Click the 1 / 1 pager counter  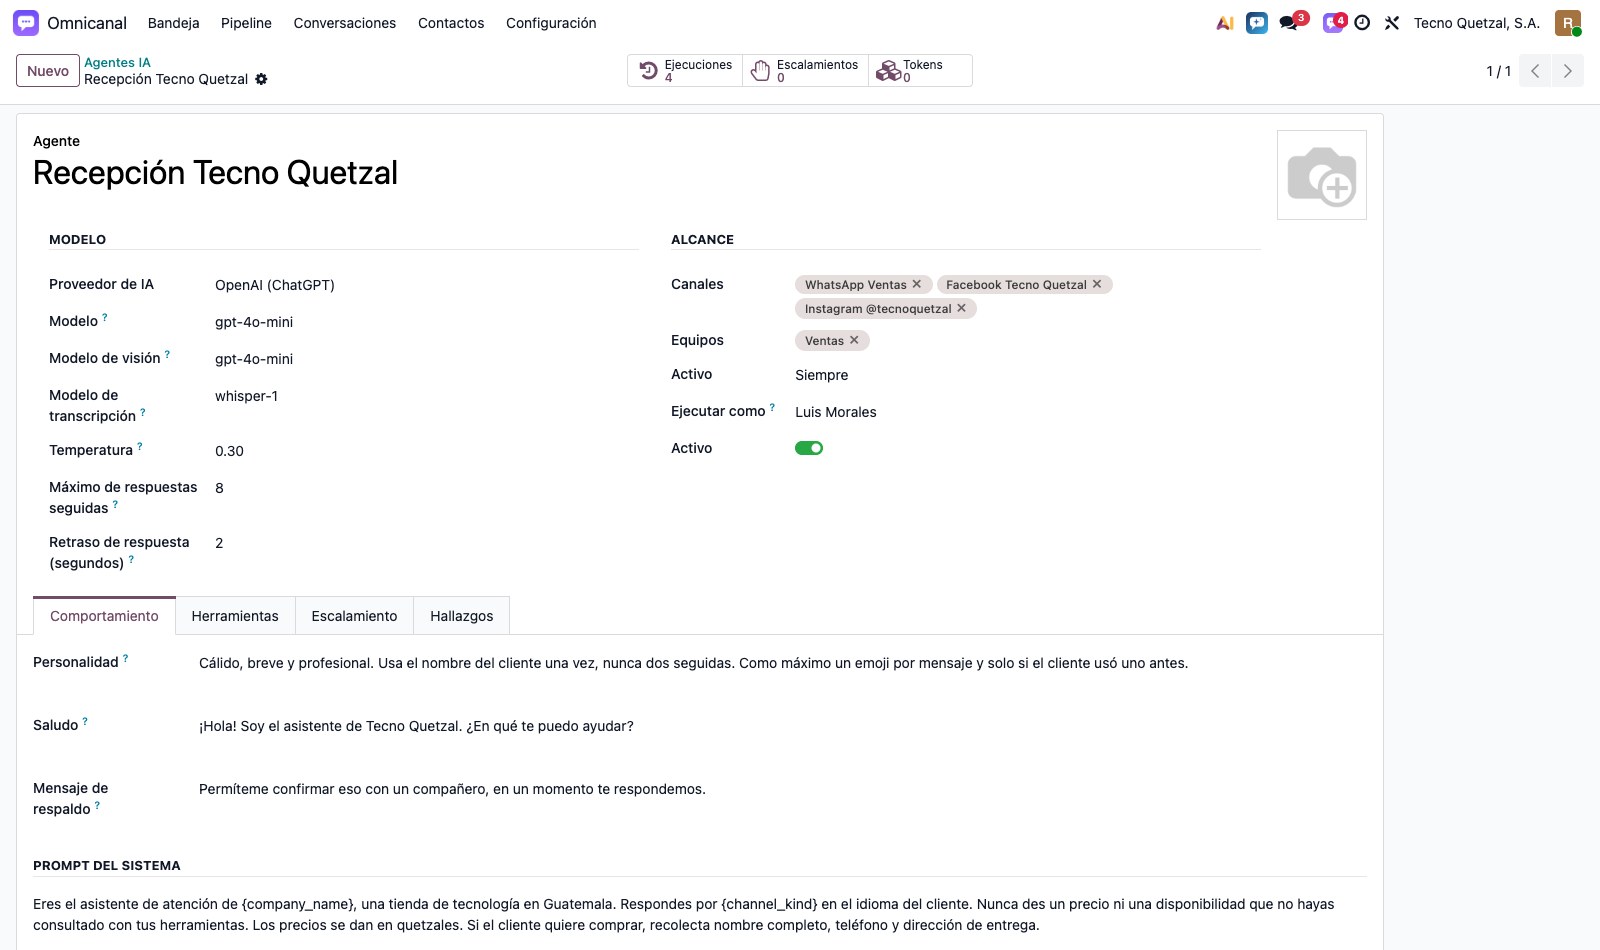point(1498,71)
